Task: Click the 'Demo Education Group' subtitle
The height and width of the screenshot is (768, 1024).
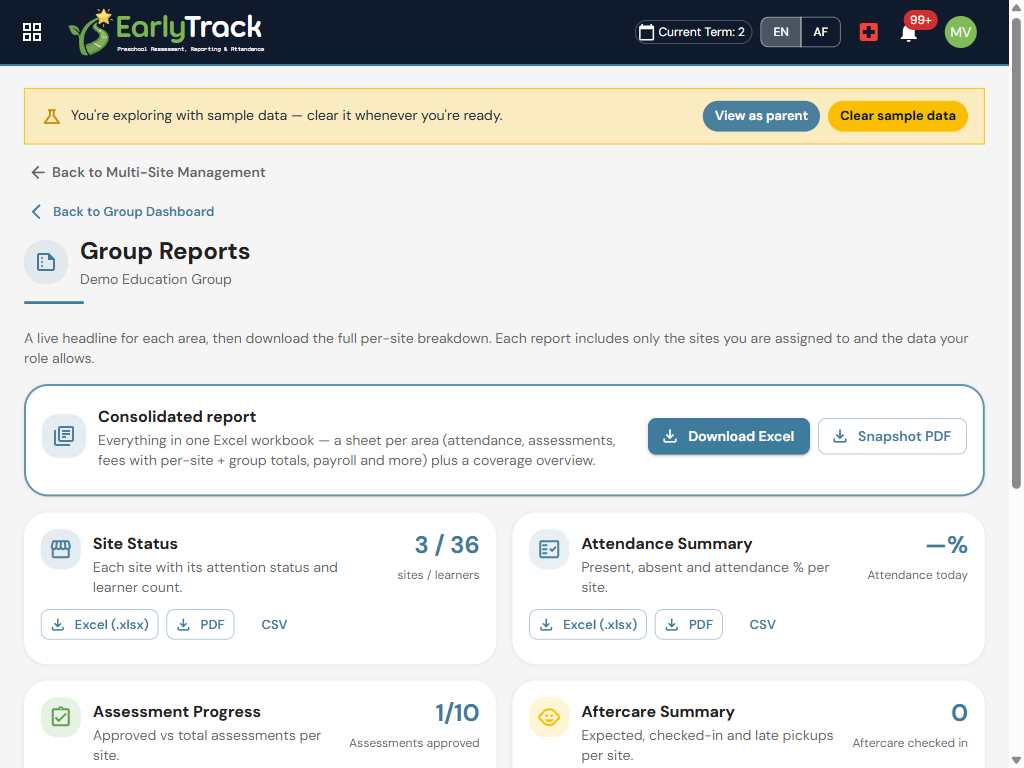Action: pos(155,280)
